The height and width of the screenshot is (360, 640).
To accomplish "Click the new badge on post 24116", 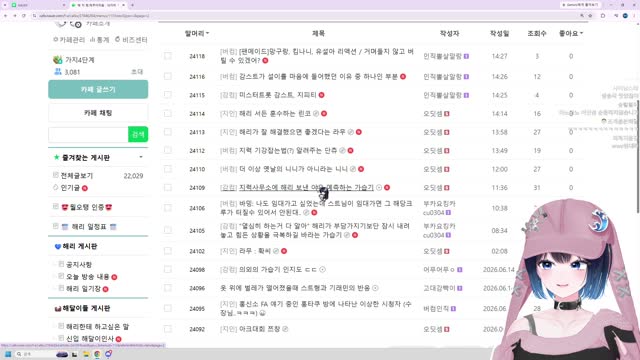I will [x=403, y=77].
